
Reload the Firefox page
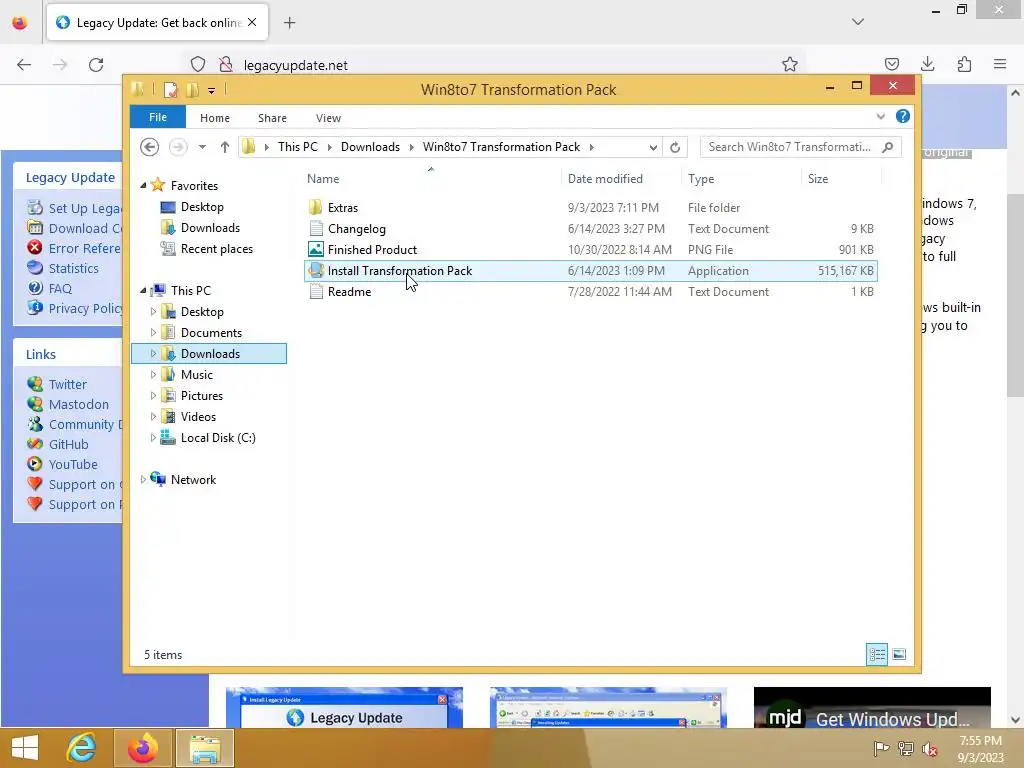click(96, 65)
